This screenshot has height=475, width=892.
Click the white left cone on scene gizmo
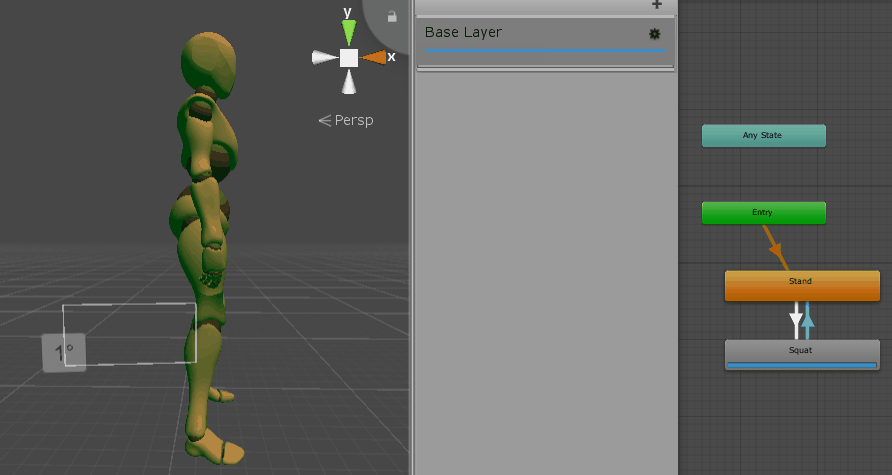pyautogui.click(x=325, y=57)
